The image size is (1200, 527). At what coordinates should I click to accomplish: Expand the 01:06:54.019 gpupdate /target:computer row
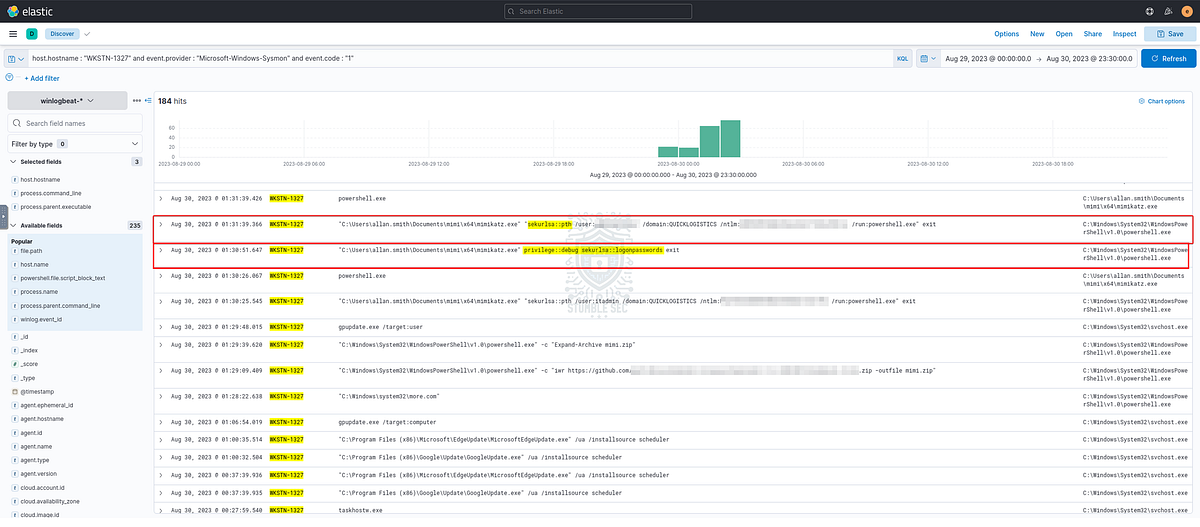pyautogui.click(x=161, y=421)
